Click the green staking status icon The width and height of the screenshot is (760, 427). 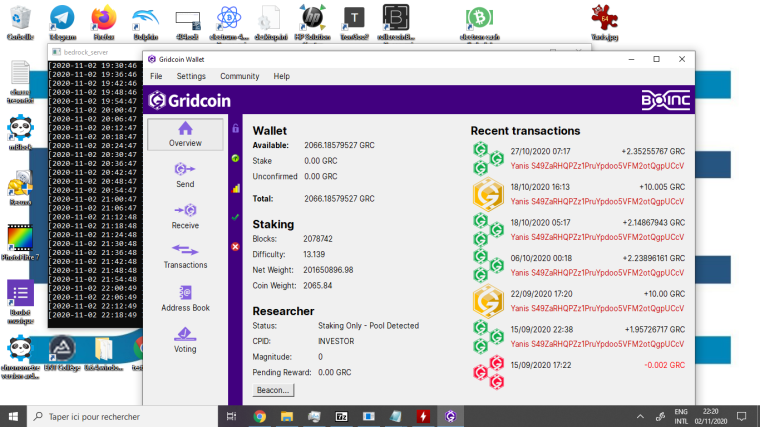click(x=236, y=158)
